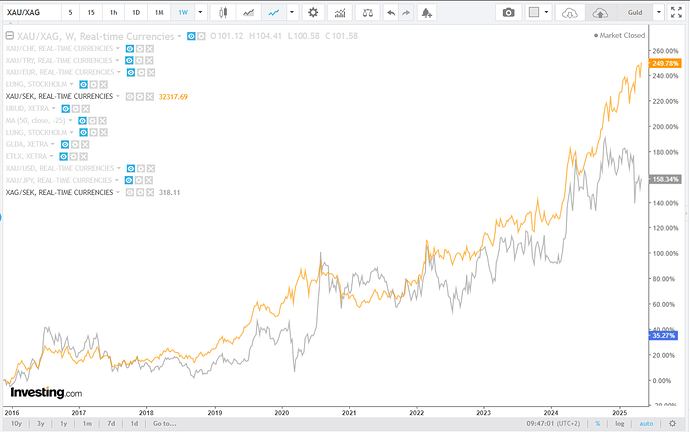Take a chart snapshot with camera icon
Screen dimensions: 690x432
coord(508,12)
